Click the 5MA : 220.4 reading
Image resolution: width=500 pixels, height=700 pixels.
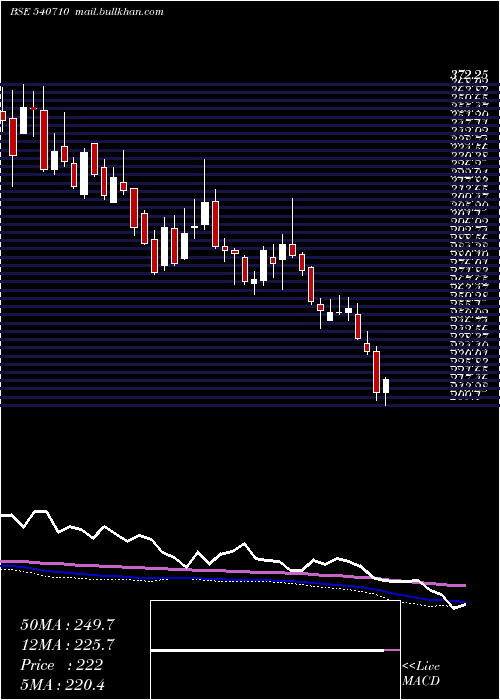click(x=62, y=684)
